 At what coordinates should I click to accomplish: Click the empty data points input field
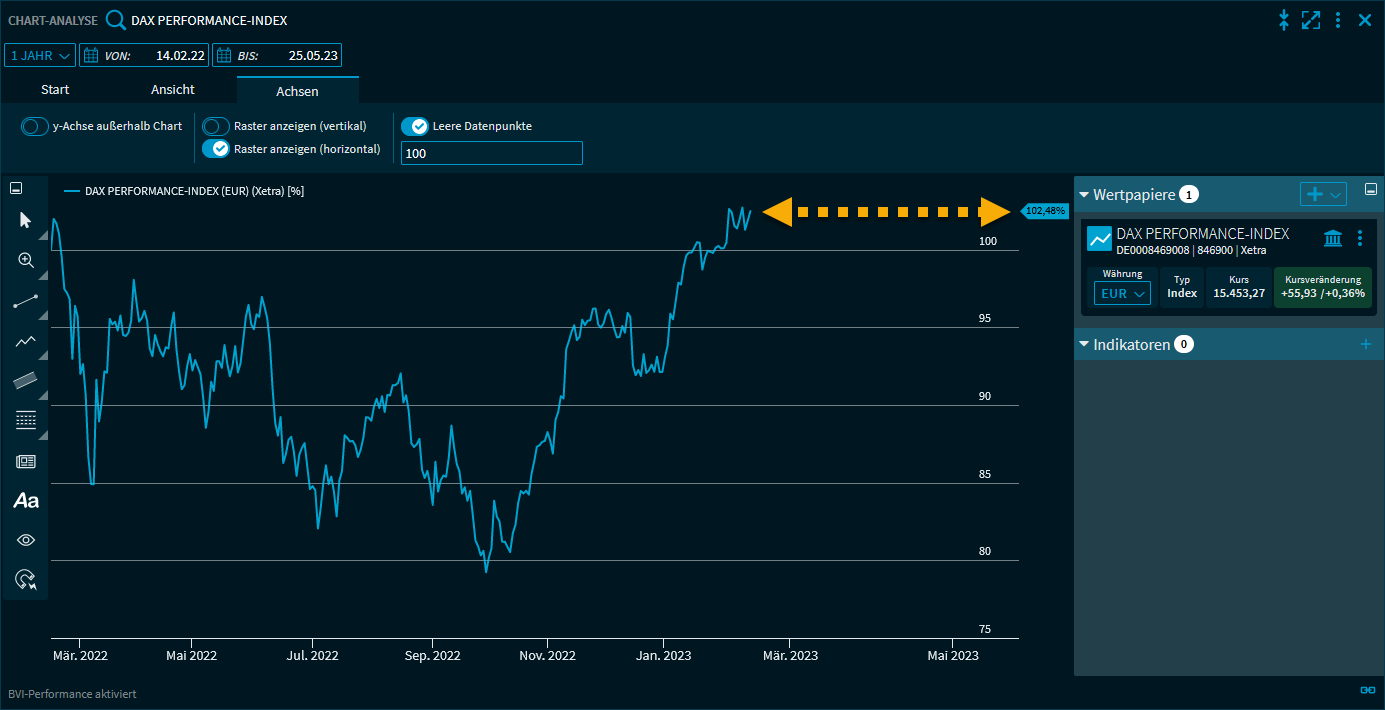pos(491,154)
